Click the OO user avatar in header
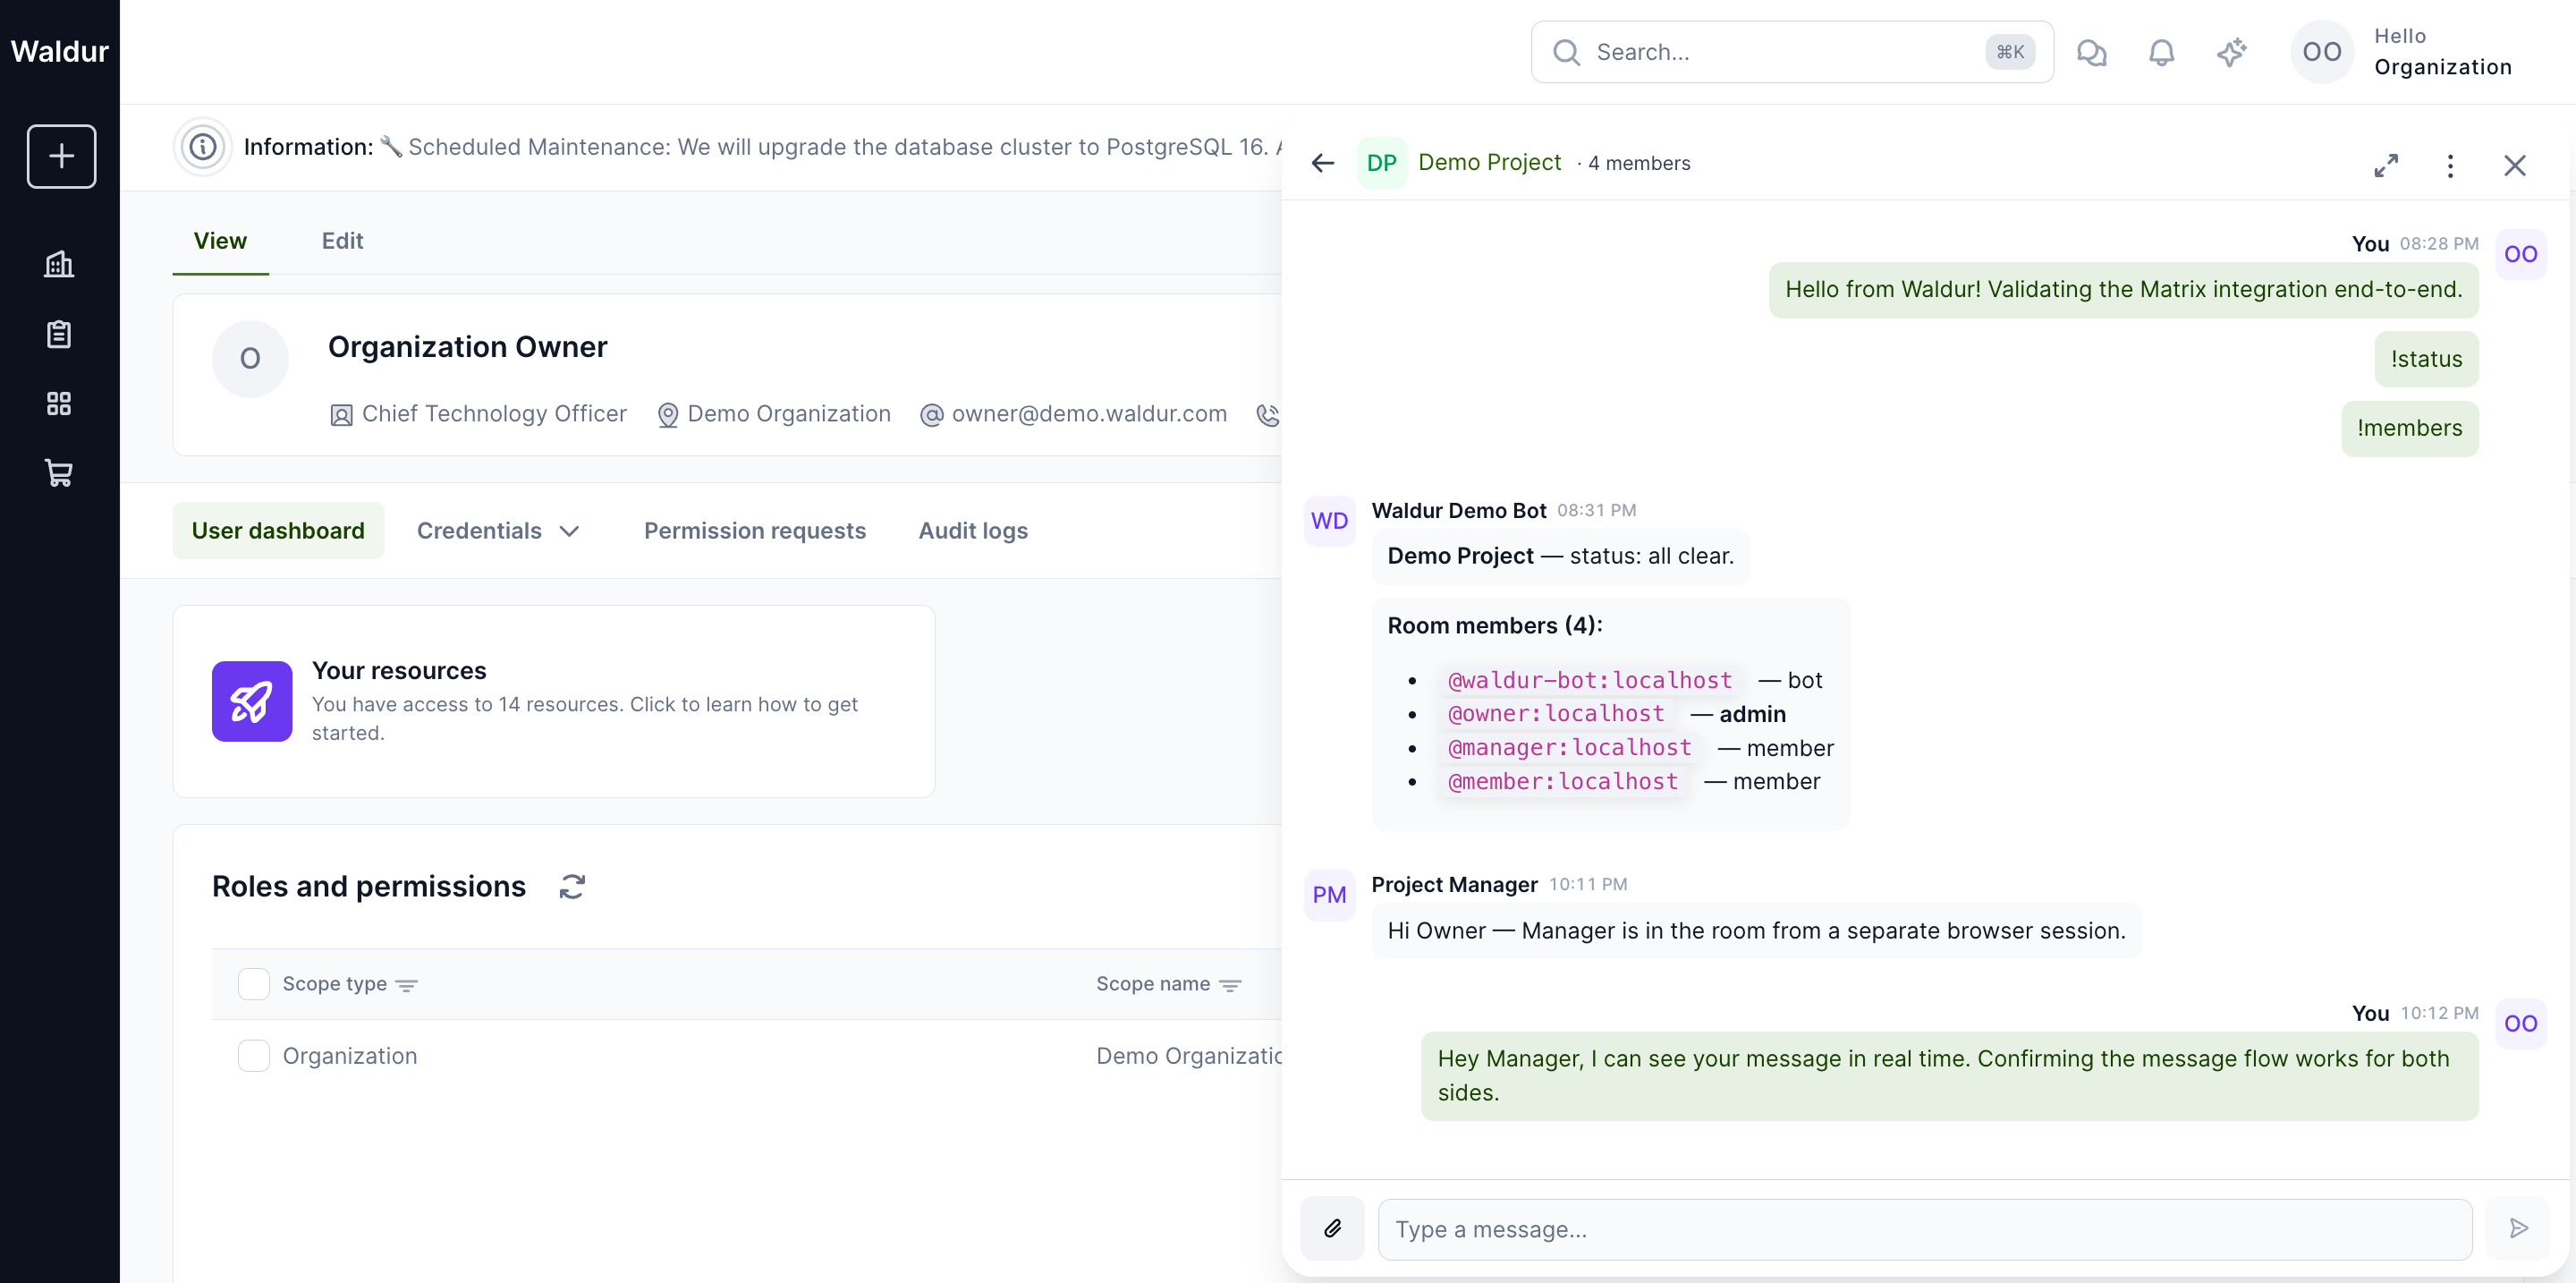Image resolution: width=2576 pixels, height=1283 pixels. [2322, 52]
